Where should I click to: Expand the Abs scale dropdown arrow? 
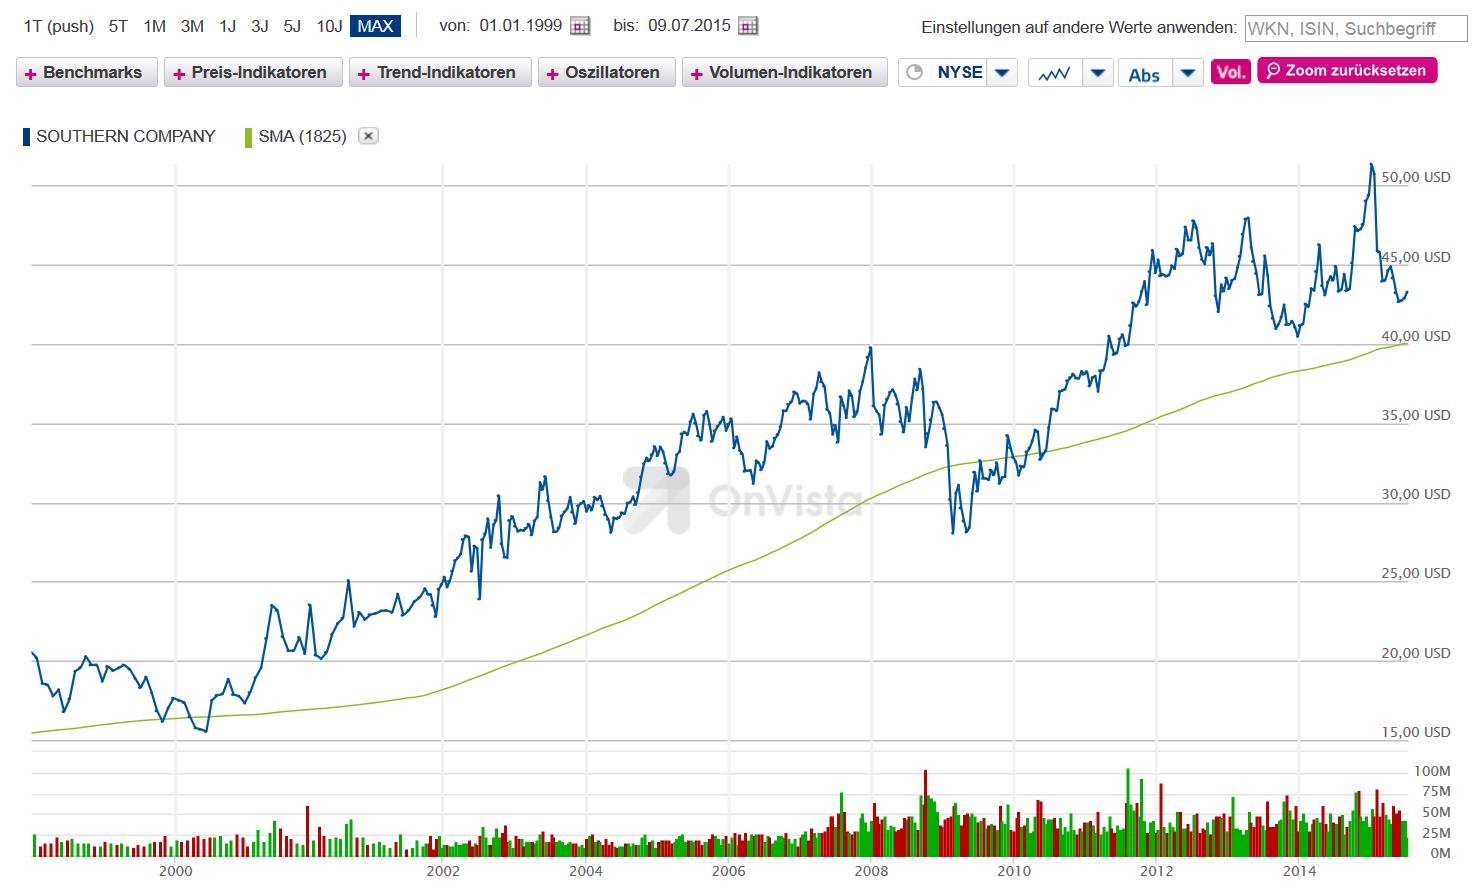(x=1187, y=73)
